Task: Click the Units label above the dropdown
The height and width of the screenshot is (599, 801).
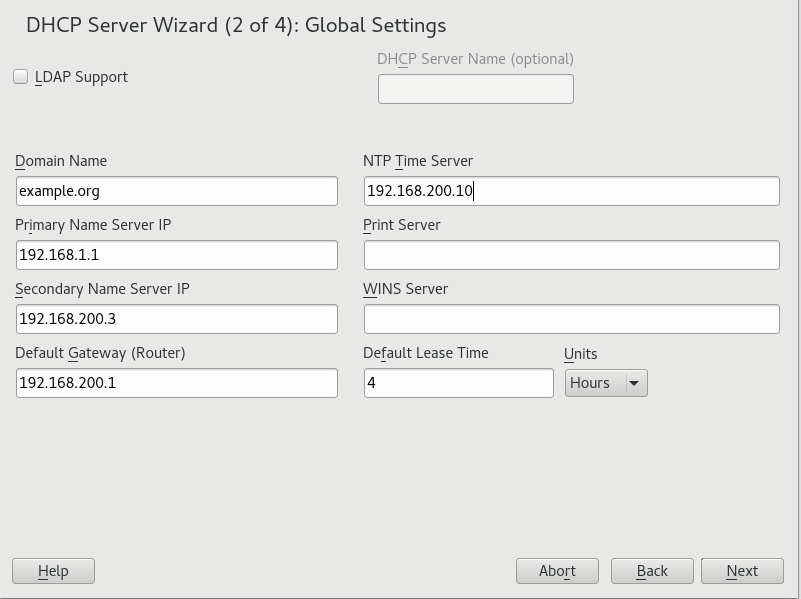Action: click(580, 354)
